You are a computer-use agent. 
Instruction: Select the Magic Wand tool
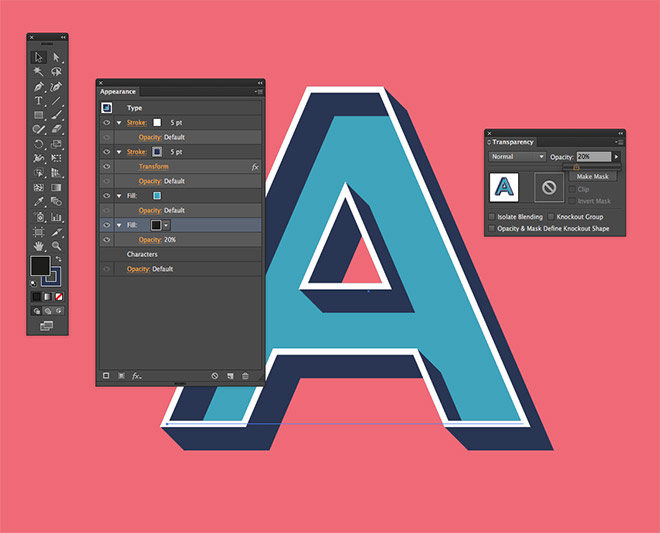[38, 71]
